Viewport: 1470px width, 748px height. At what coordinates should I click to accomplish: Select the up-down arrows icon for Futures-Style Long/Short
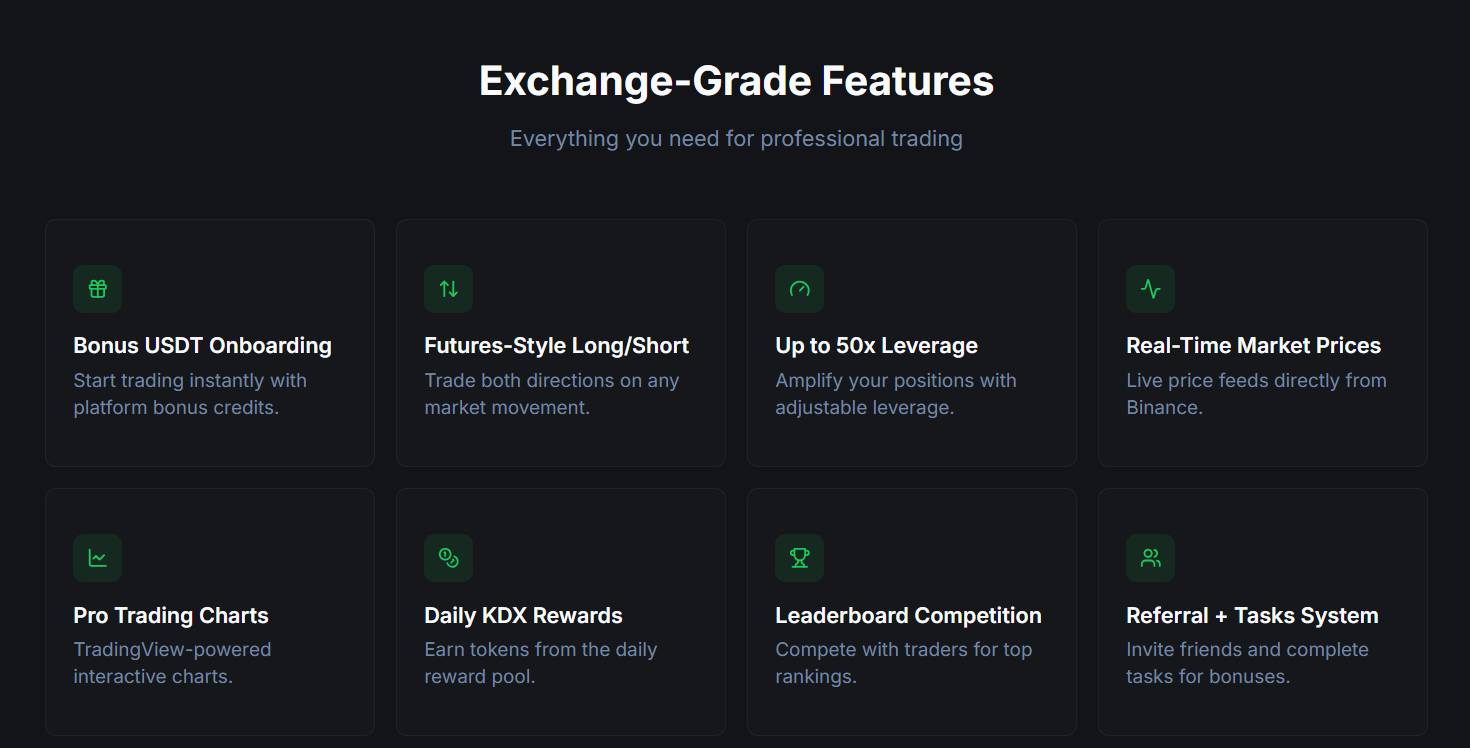pos(448,288)
